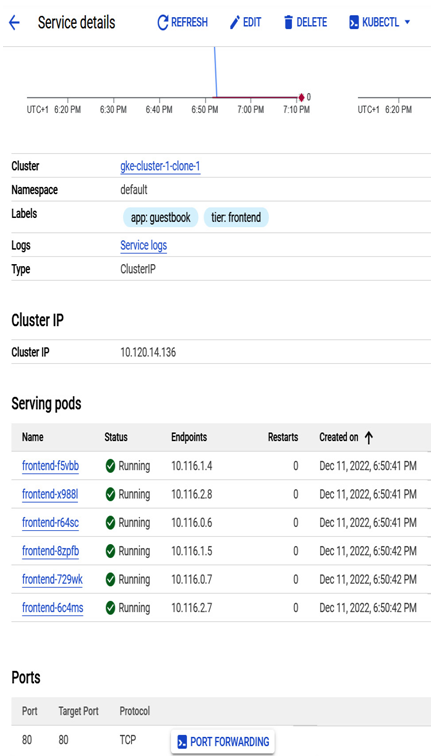The width and height of the screenshot is (437, 756).
Task: Click the Kubectl terminal icon
Action: coord(354,23)
